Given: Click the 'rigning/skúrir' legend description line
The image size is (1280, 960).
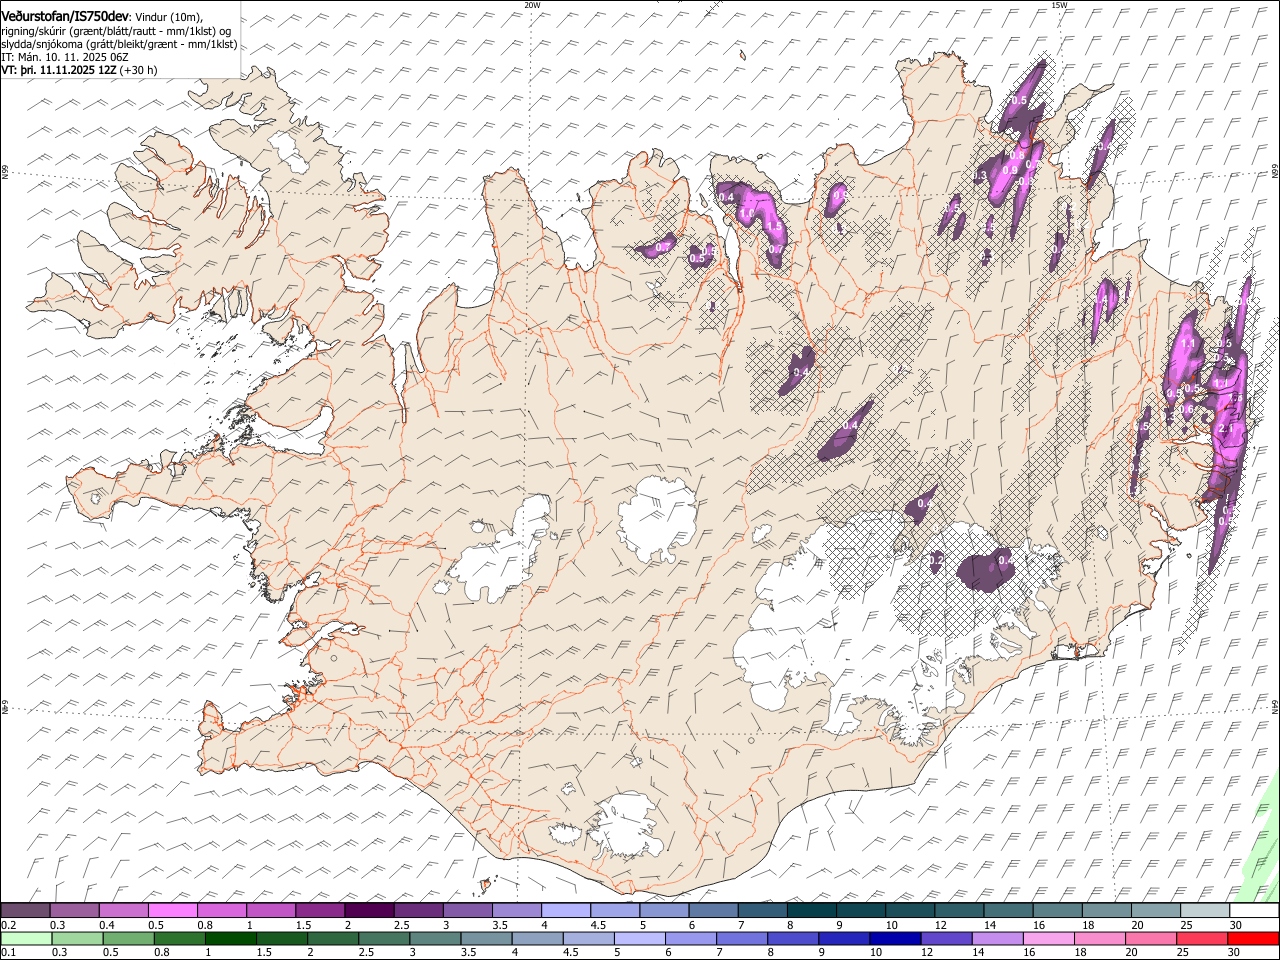Looking at the screenshot, I should 117,31.
